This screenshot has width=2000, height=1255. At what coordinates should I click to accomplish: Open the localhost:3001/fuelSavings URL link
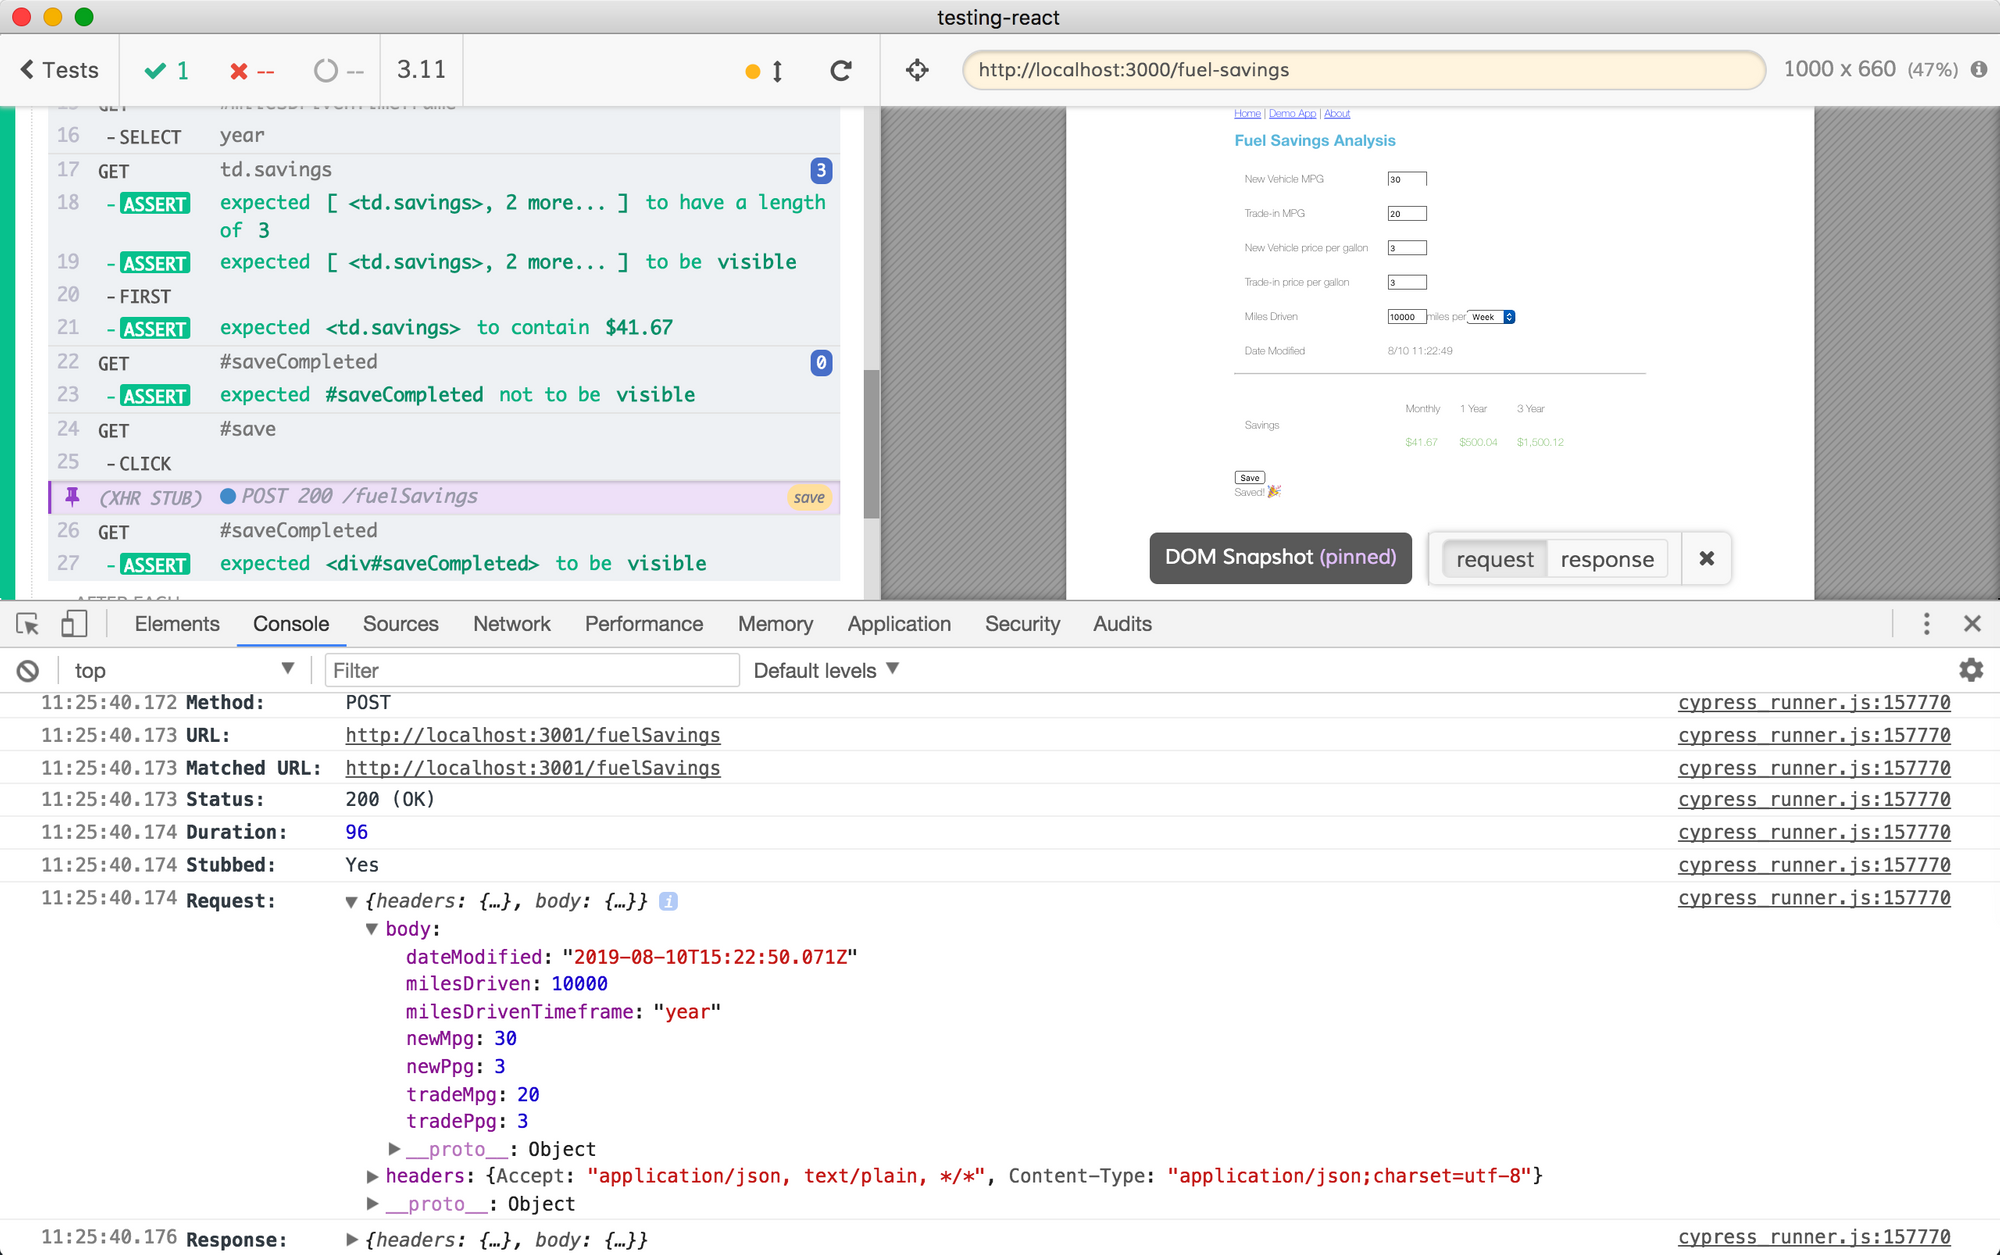(x=532, y=735)
